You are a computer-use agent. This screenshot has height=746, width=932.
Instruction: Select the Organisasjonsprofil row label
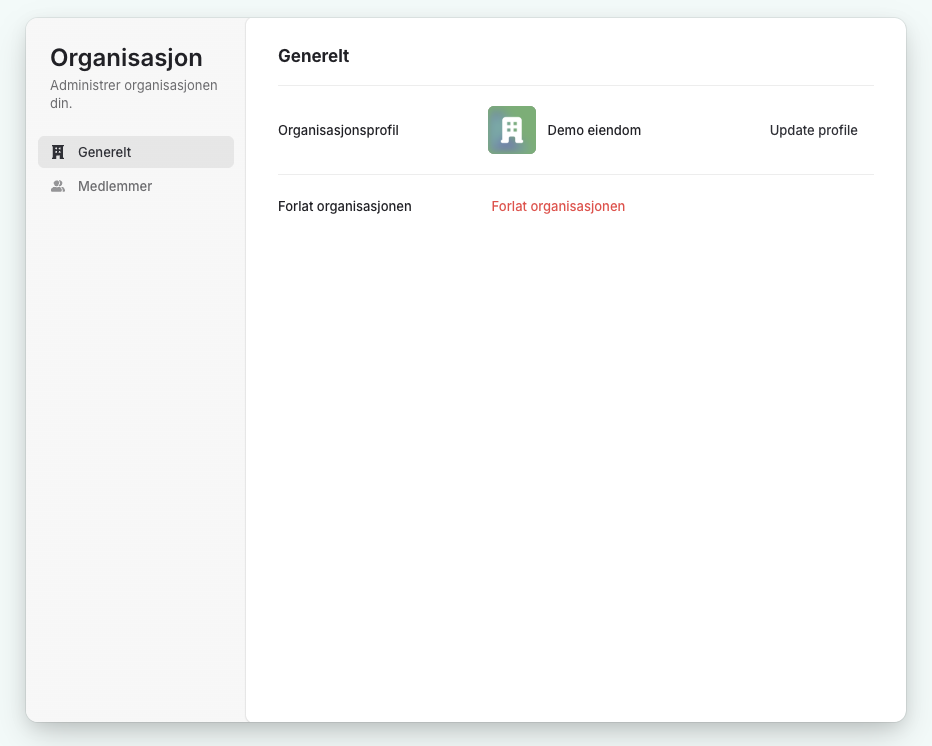(338, 130)
